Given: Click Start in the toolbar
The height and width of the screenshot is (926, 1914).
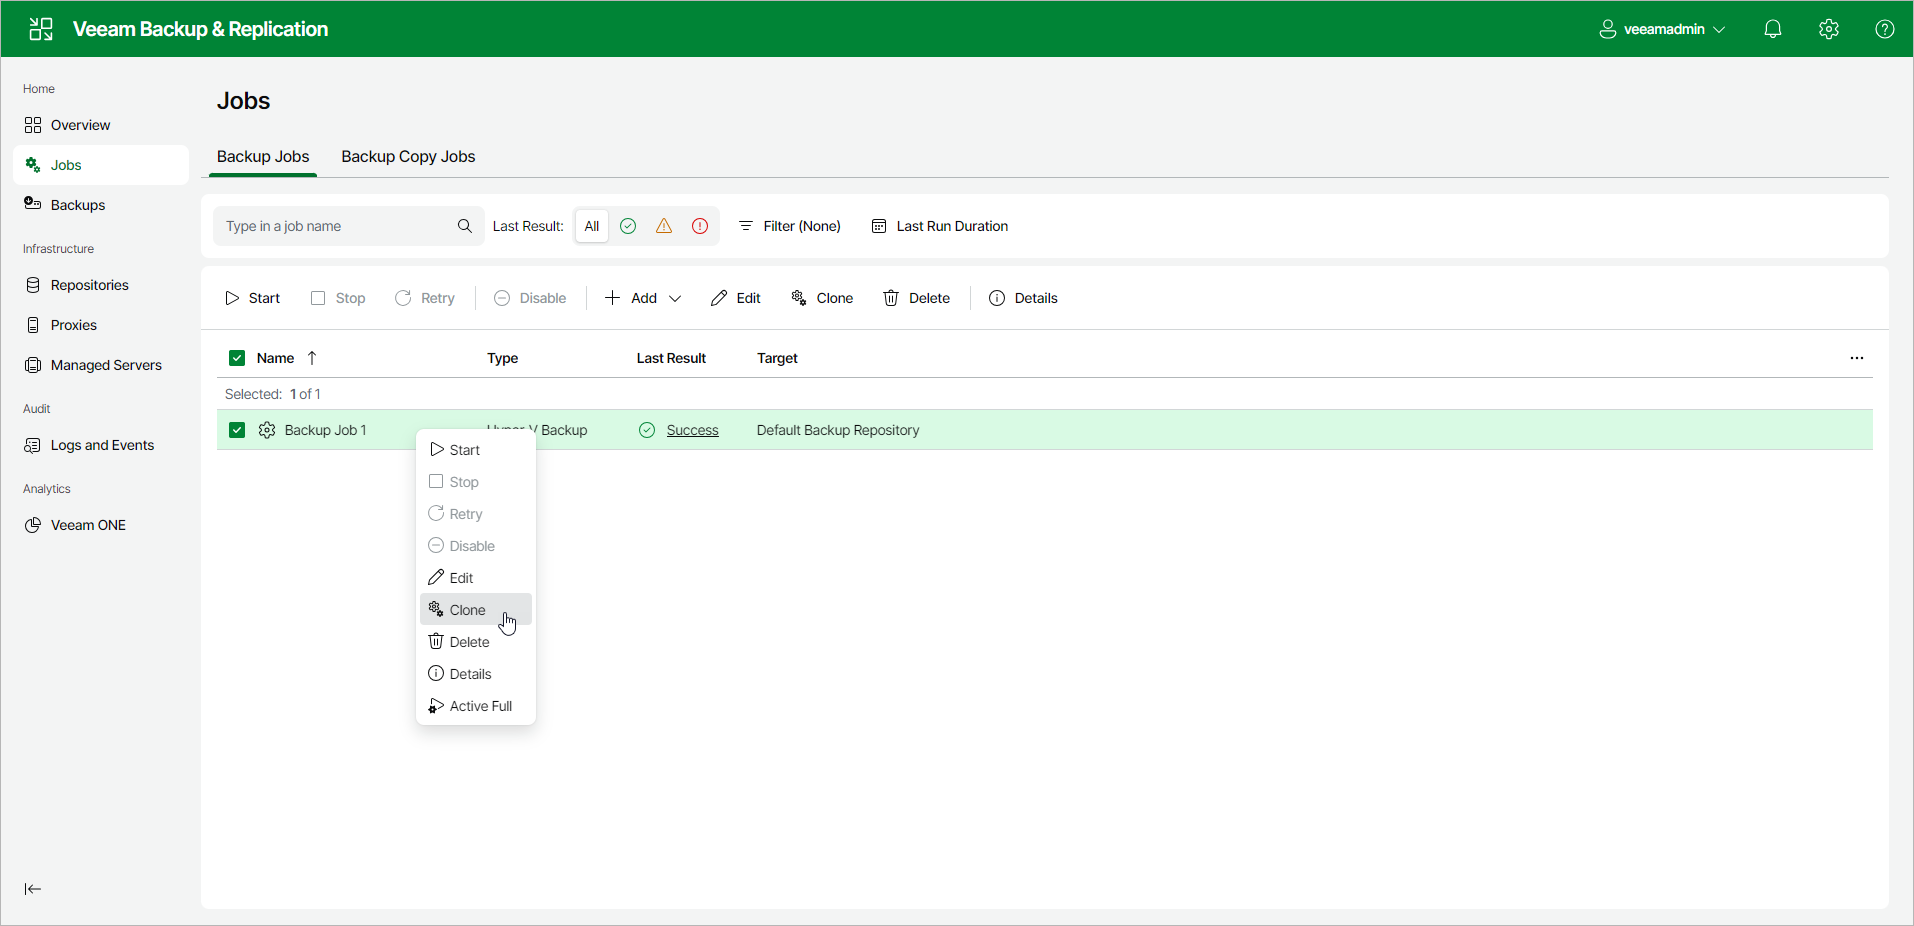Looking at the screenshot, I should coord(252,298).
